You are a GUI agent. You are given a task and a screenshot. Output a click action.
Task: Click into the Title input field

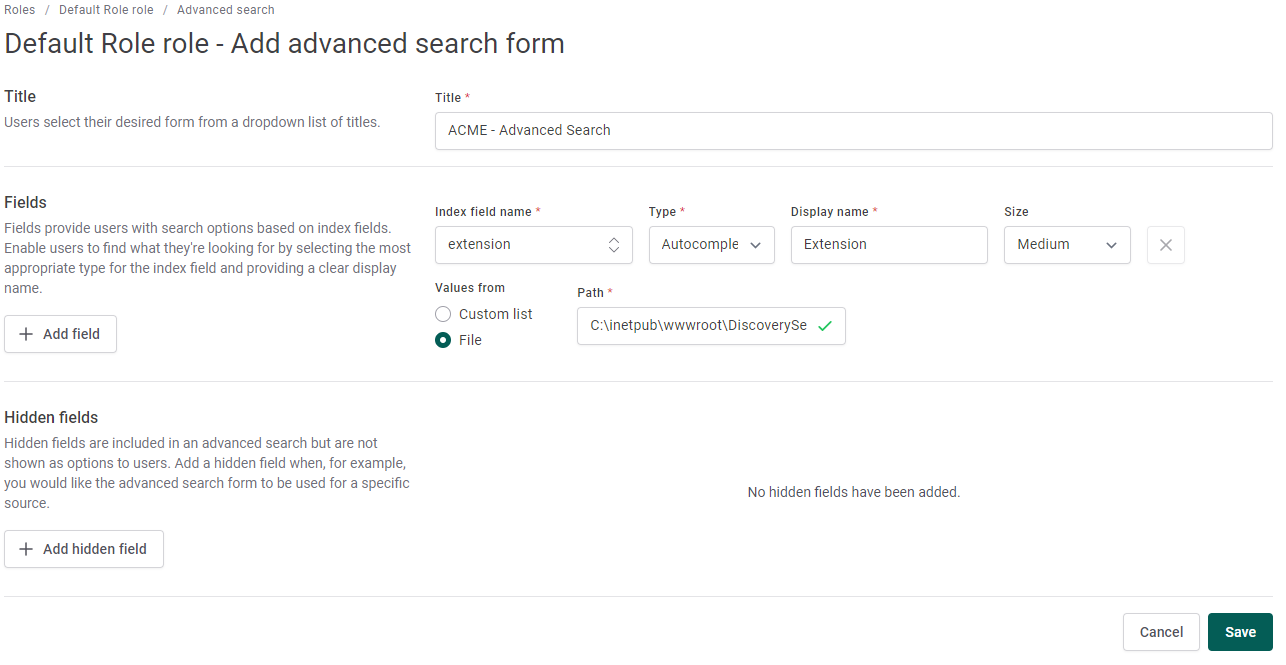(853, 130)
